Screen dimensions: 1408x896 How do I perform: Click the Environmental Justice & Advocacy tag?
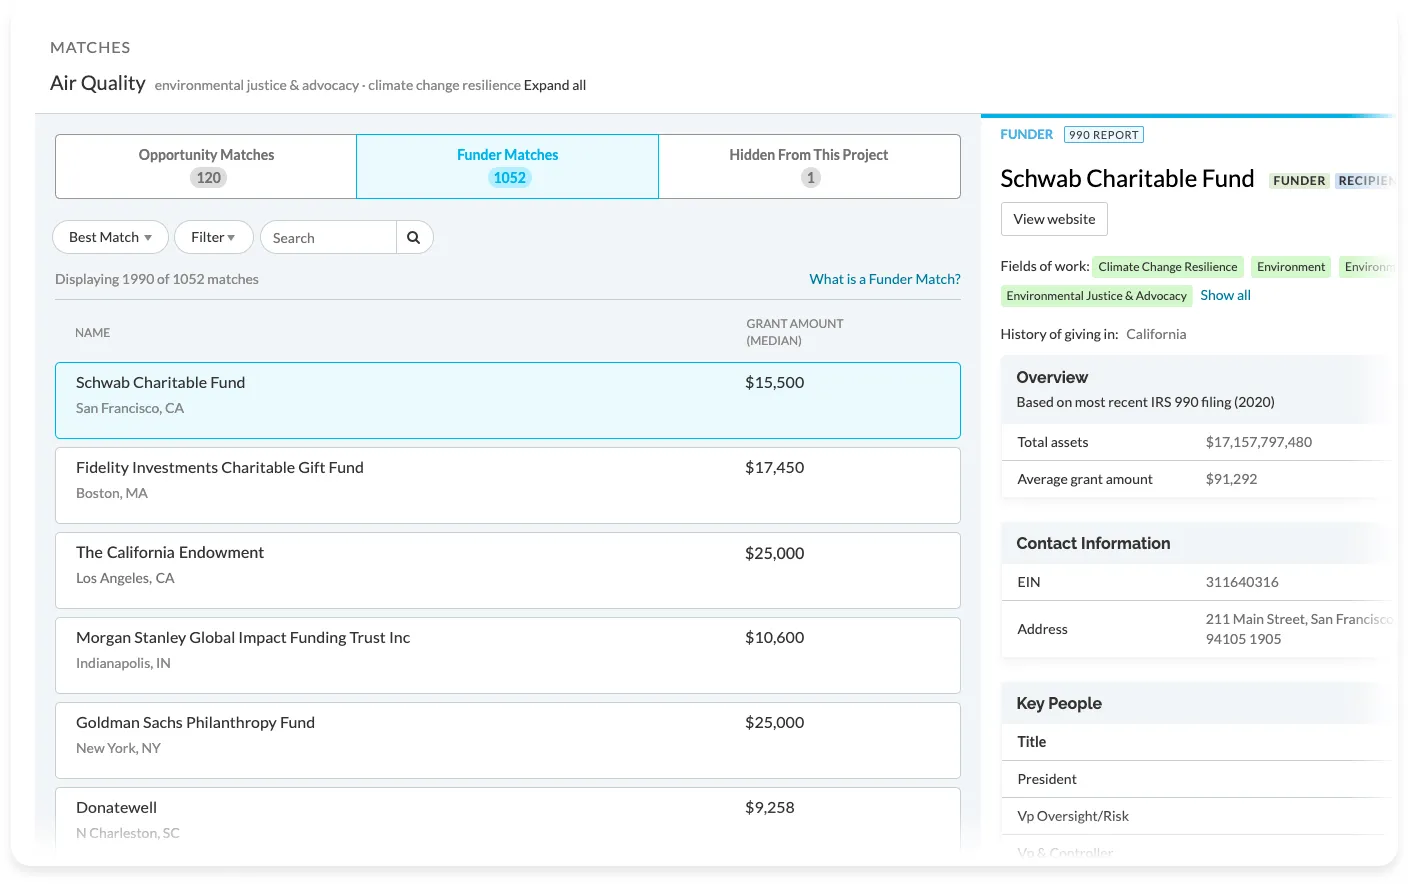point(1096,296)
